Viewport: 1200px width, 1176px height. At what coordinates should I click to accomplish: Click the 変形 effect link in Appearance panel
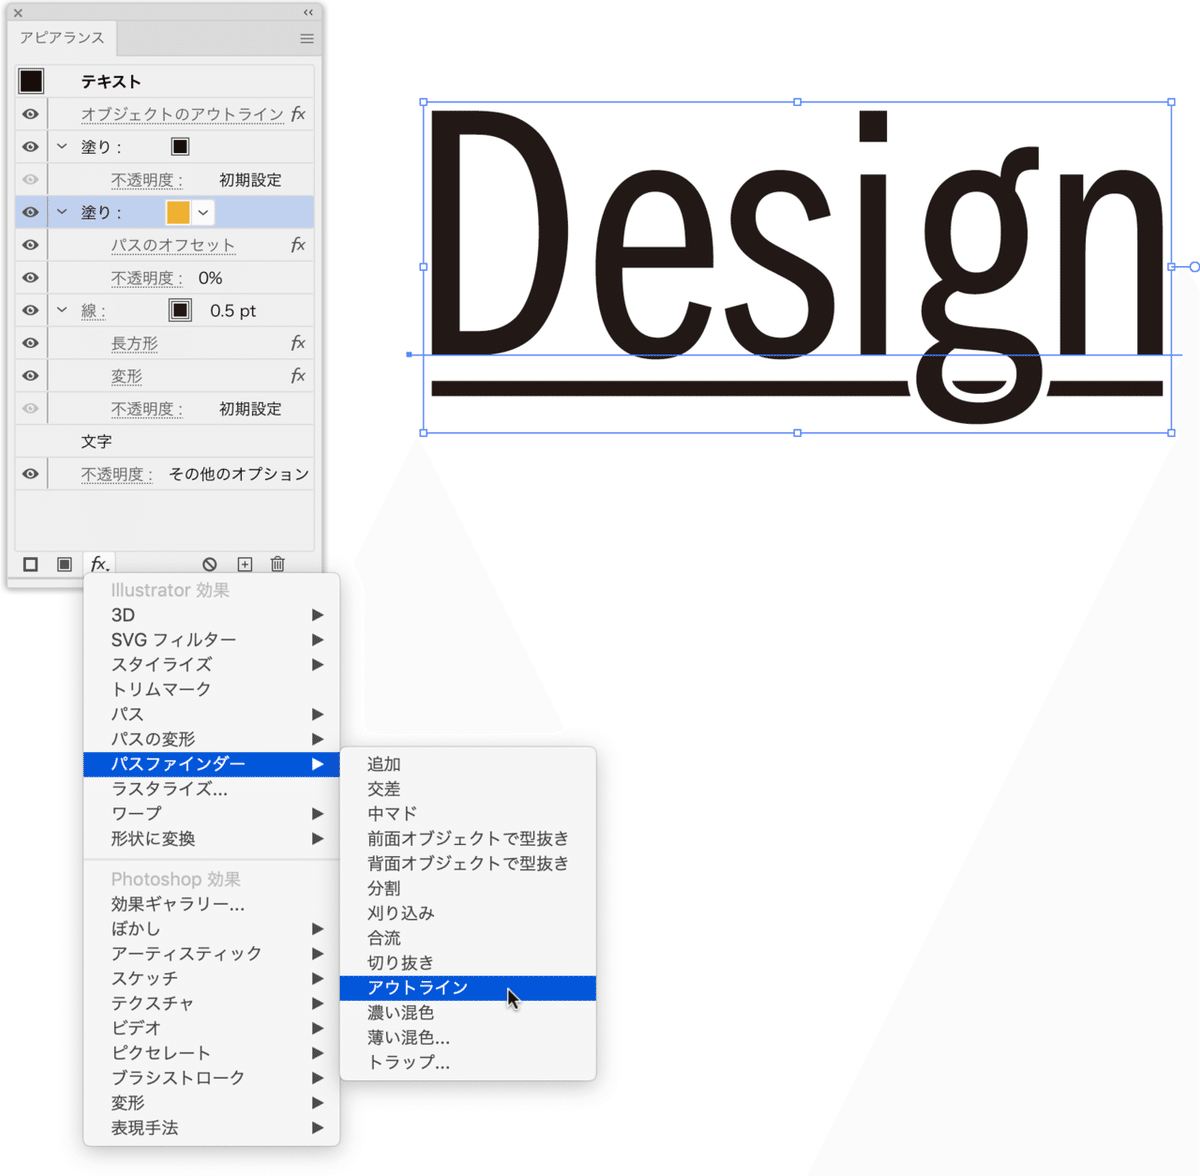tap(127, 376)
